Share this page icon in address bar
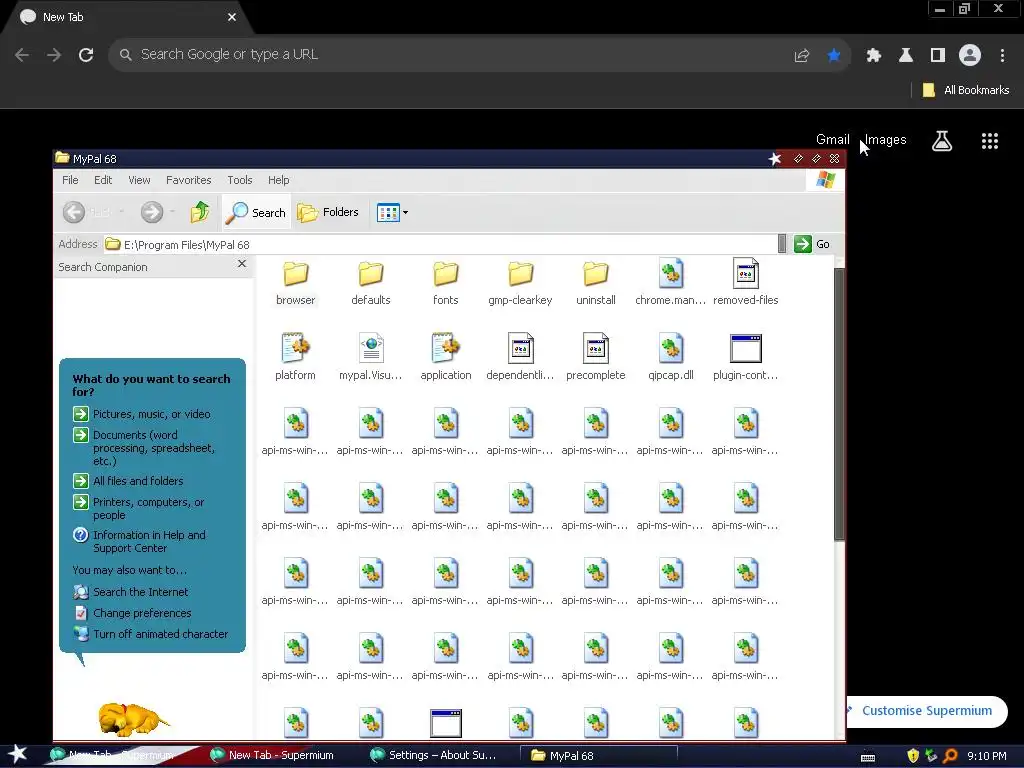The image size is (1024, 768). coord(802,56)
